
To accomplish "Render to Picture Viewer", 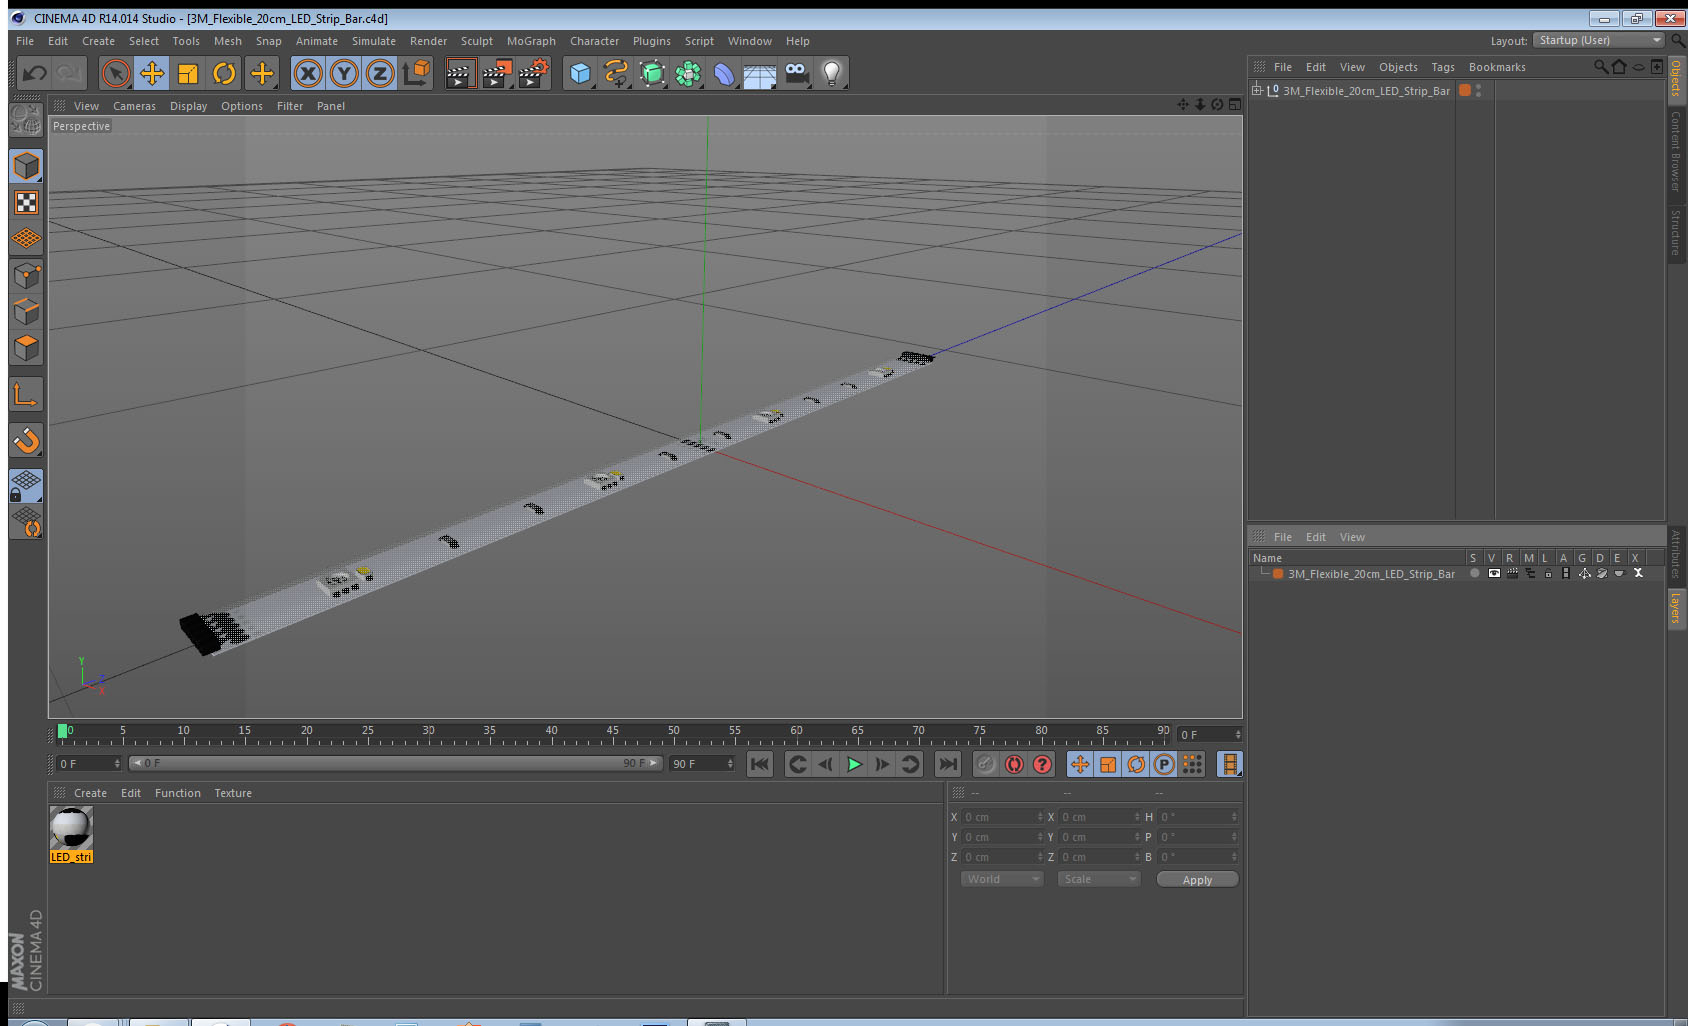I will (496, 73).
